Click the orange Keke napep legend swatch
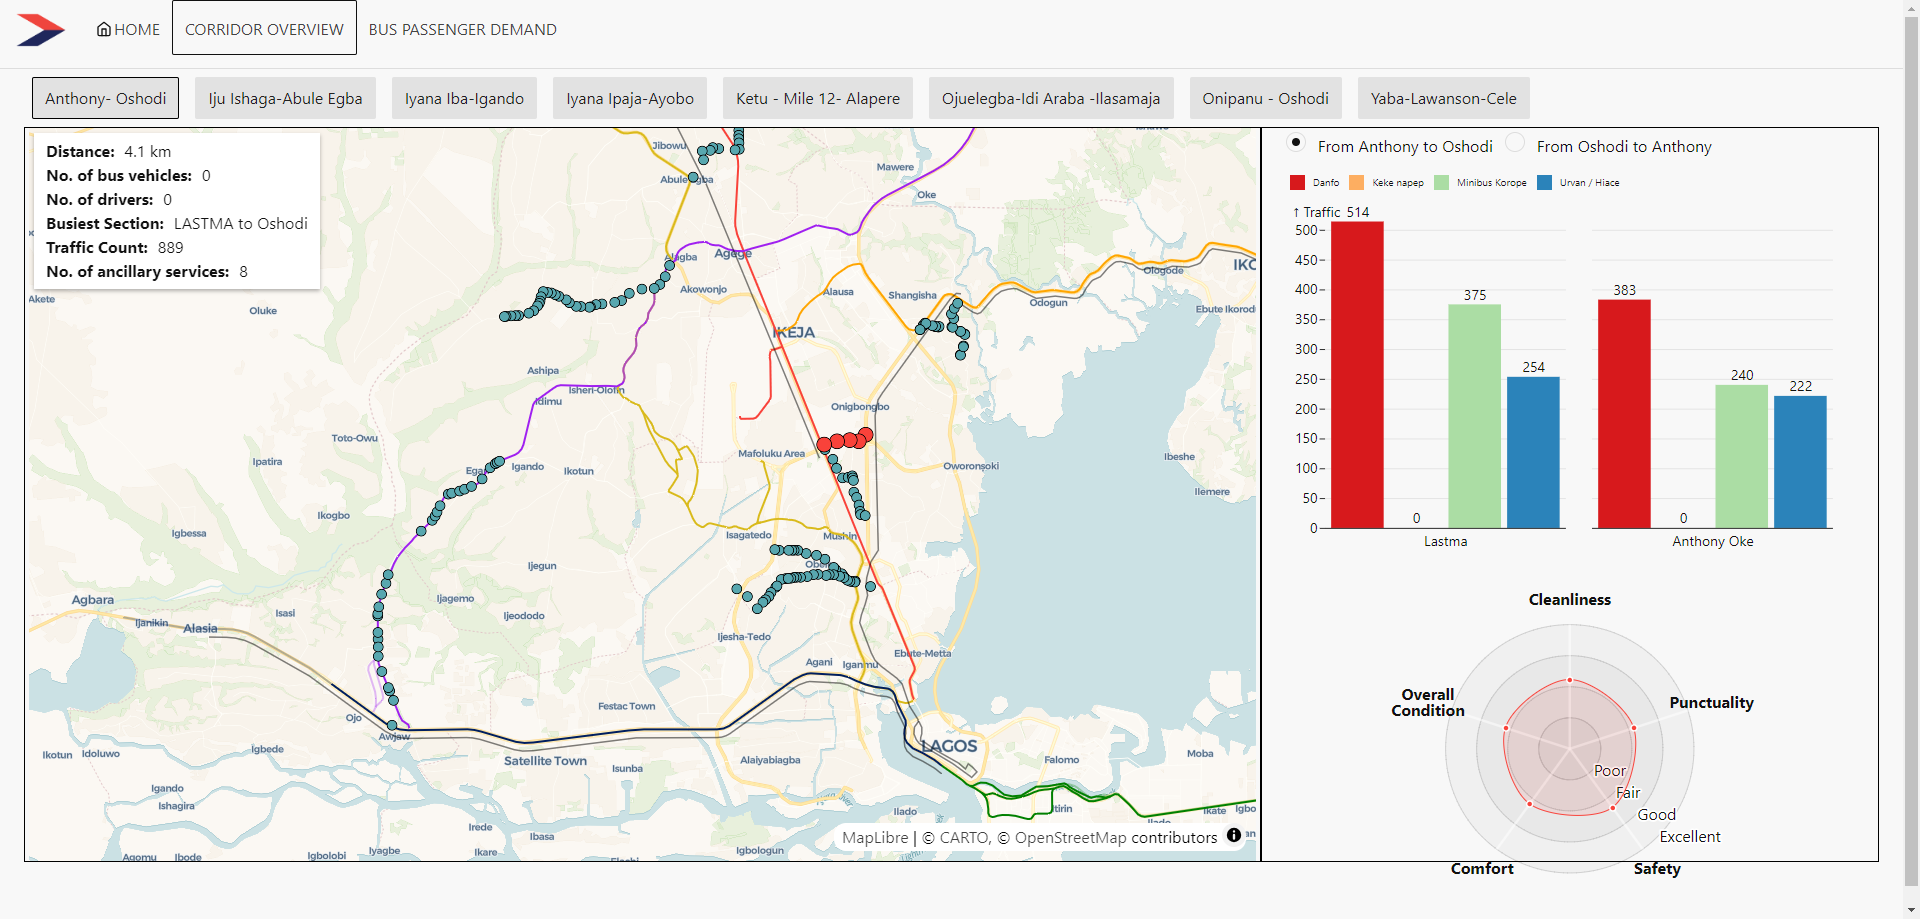This screenshot has height=919, width=1920. point(1356,182)
